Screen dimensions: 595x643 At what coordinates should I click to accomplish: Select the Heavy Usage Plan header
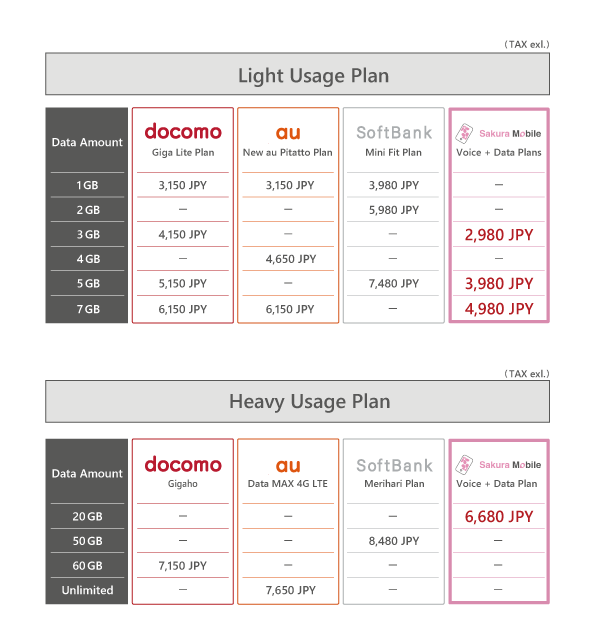pyautogui.click(x=297, y=401)
